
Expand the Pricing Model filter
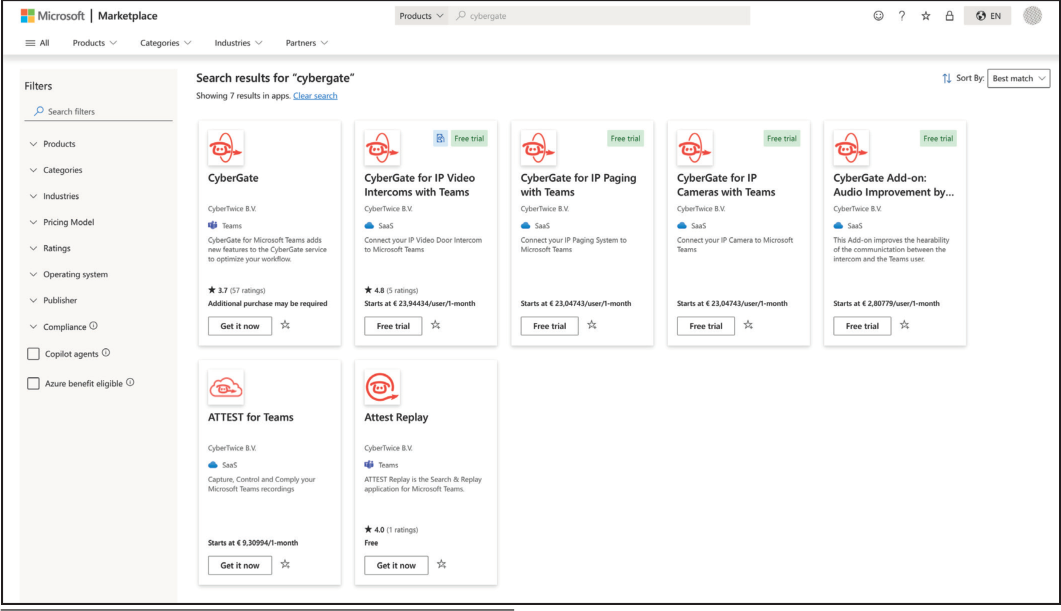point(68,222)
